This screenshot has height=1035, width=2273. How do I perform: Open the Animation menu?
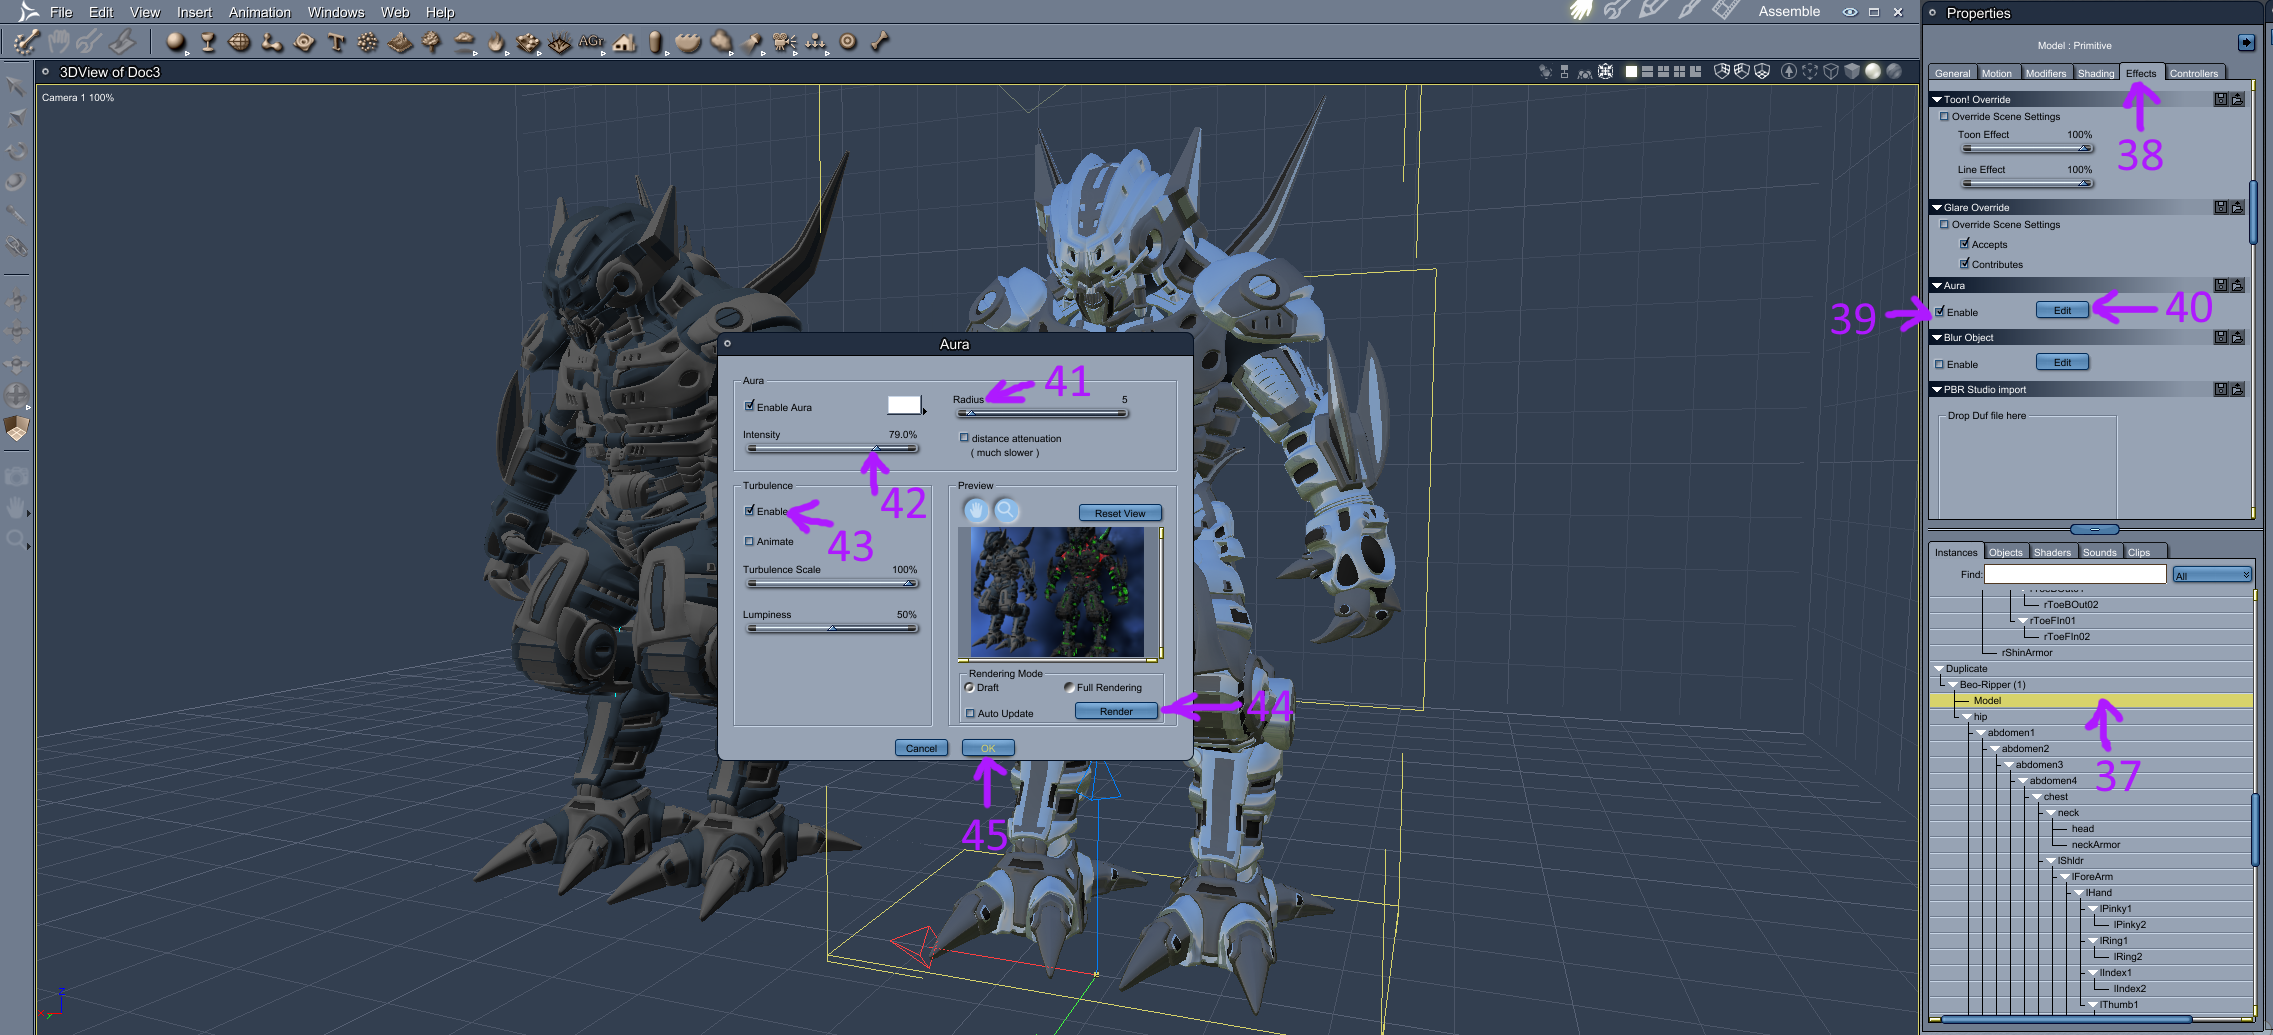coord(259,12)
